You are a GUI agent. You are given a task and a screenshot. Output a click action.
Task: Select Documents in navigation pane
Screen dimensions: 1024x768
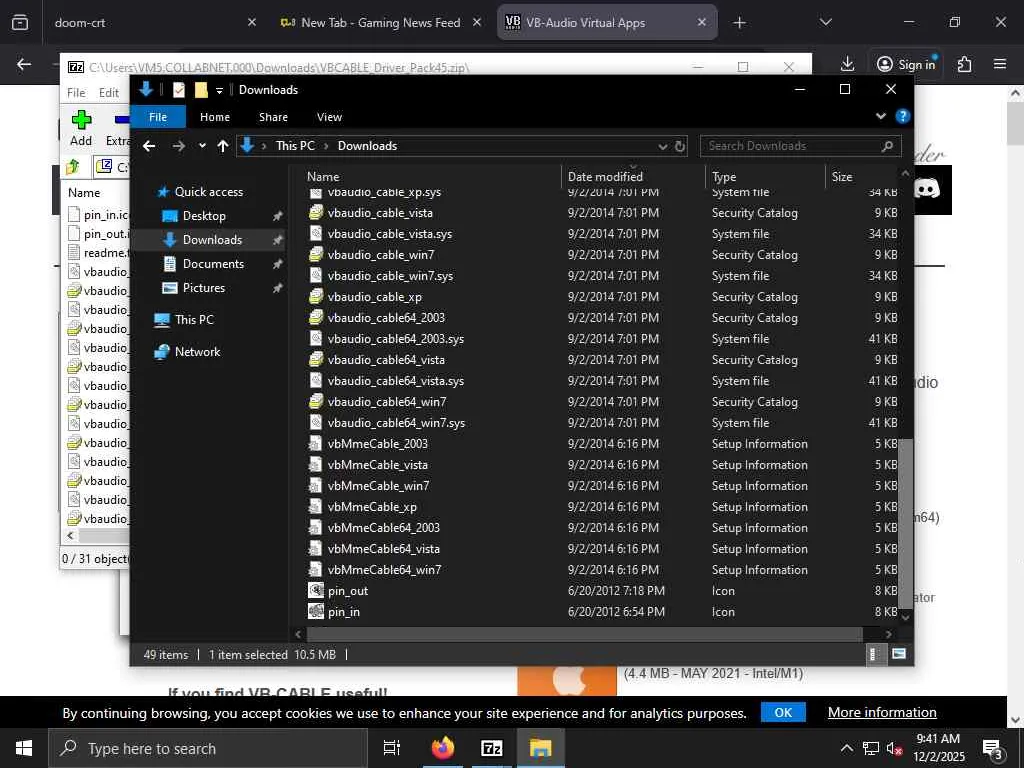(213, 264)
